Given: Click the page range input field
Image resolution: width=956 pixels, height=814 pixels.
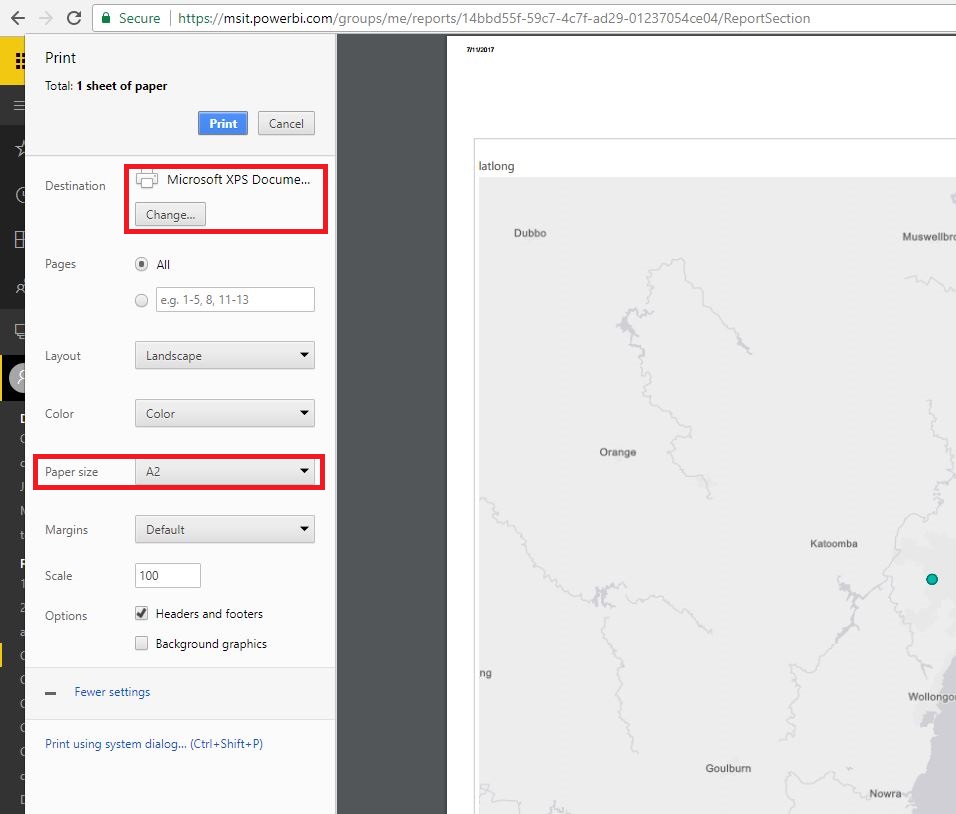Looking at the screenshot, I should point(235,299).
